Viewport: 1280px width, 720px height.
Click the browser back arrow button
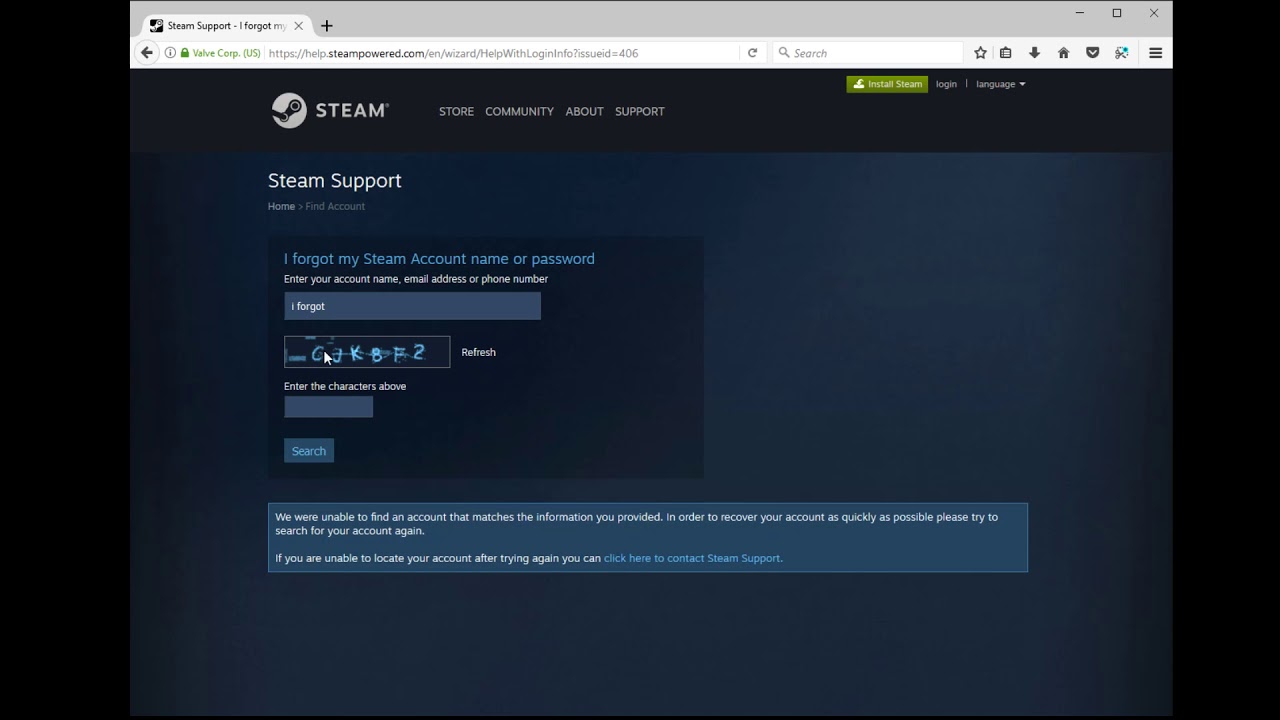(147, 53)
